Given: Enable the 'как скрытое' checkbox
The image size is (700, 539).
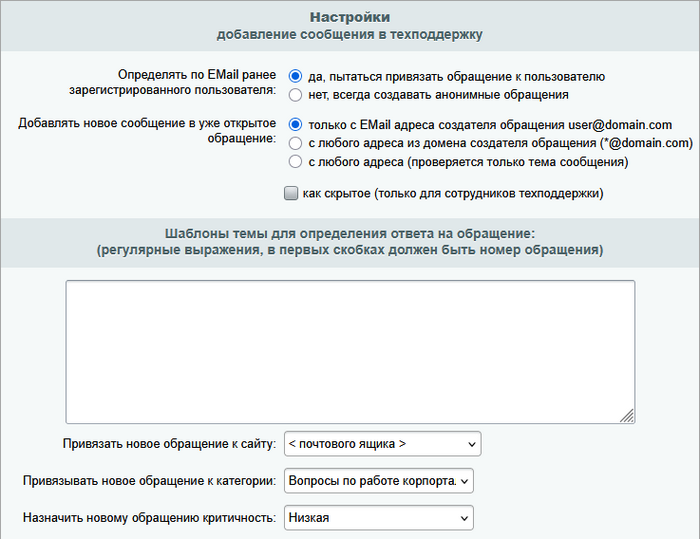Looking at the screenshot, I should tap(291, 193).
